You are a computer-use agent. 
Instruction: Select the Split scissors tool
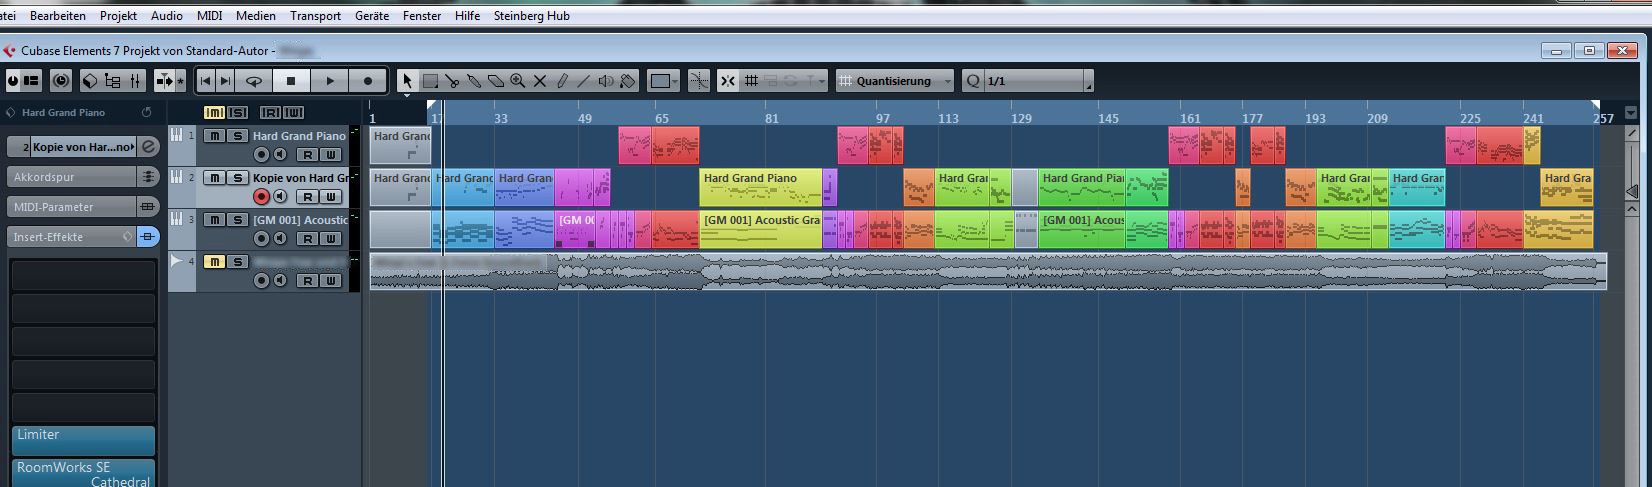pos(452,81)
